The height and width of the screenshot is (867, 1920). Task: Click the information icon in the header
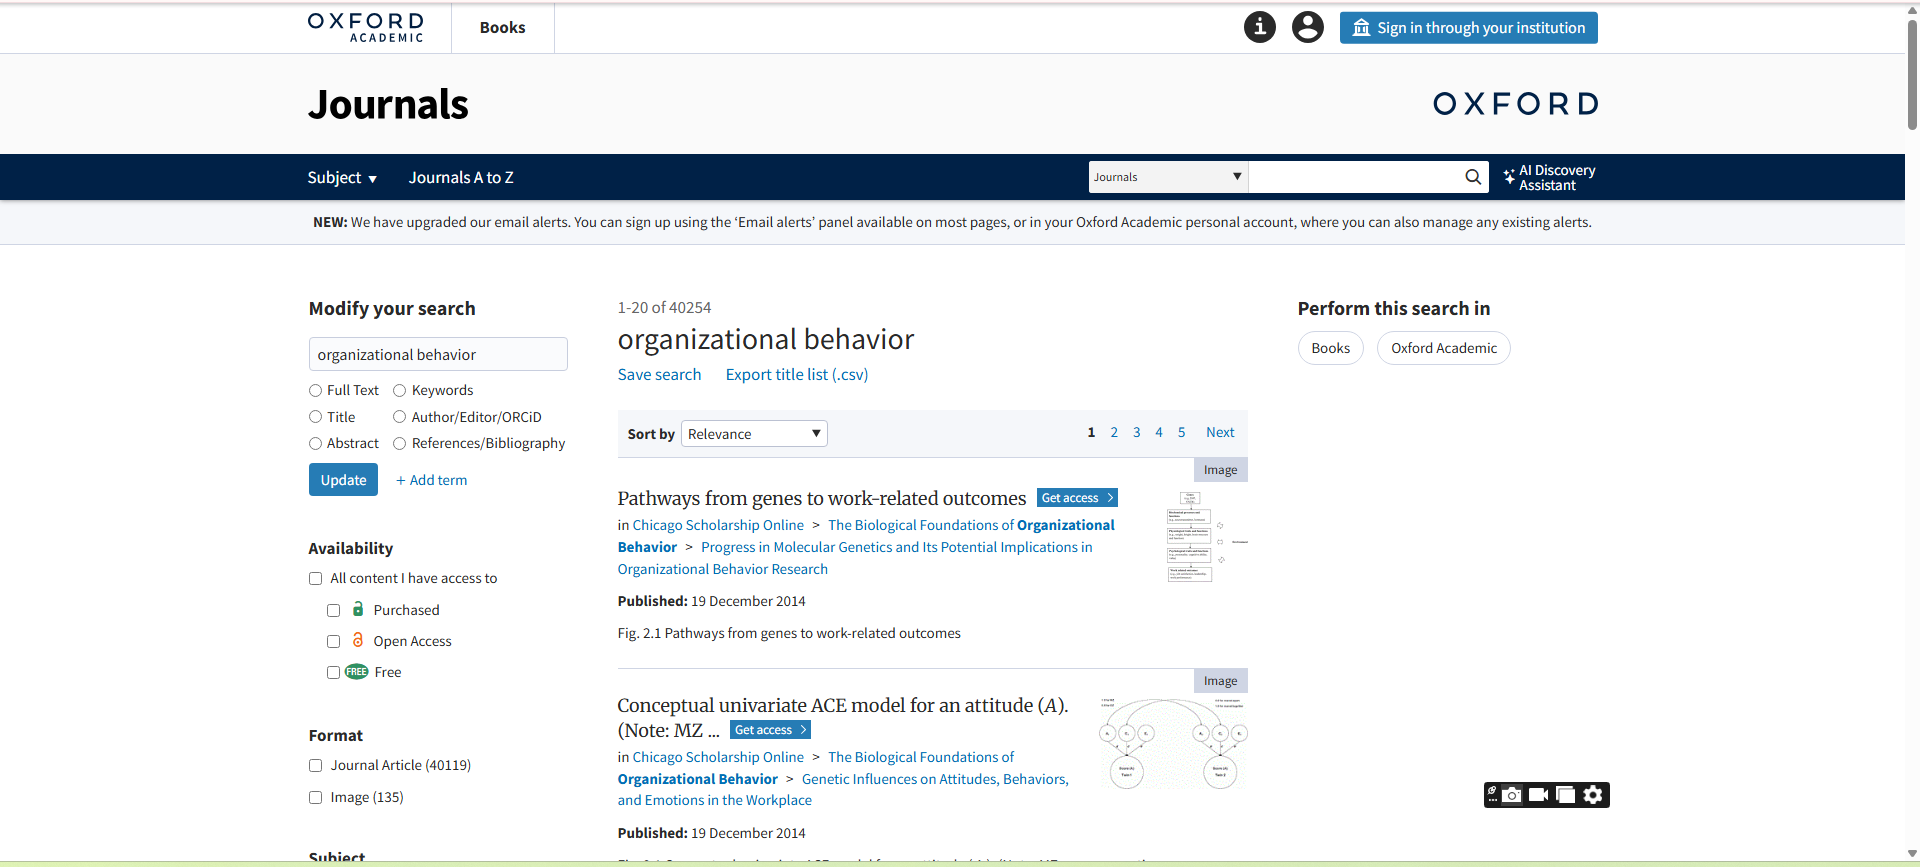[x=1259, y=27]
